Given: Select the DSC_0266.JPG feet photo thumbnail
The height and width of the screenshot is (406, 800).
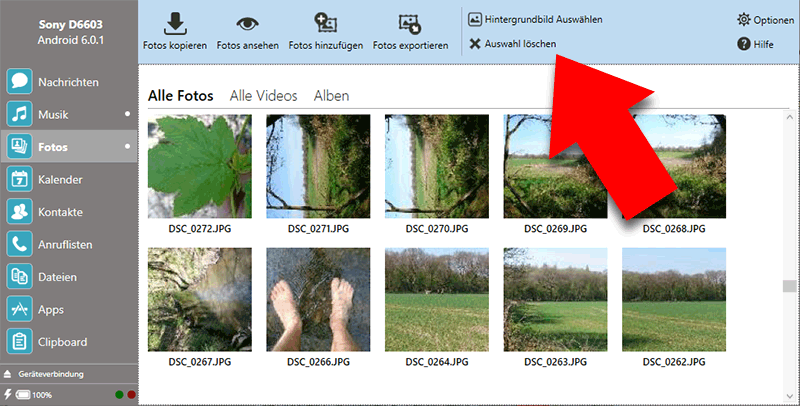Looking at the screenshot, I should (317, 299).
